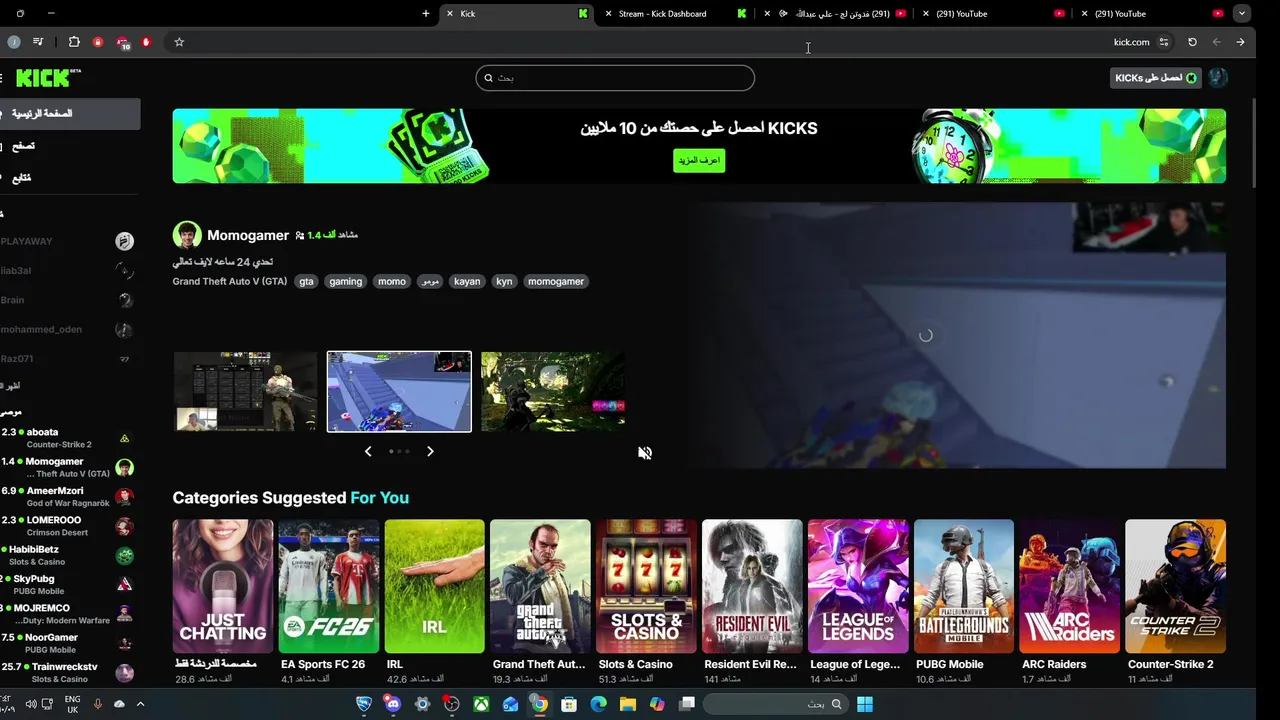1280x720 pixels.
Task: Go to the next featured stream arrow
Action: (x=430, y=452)
